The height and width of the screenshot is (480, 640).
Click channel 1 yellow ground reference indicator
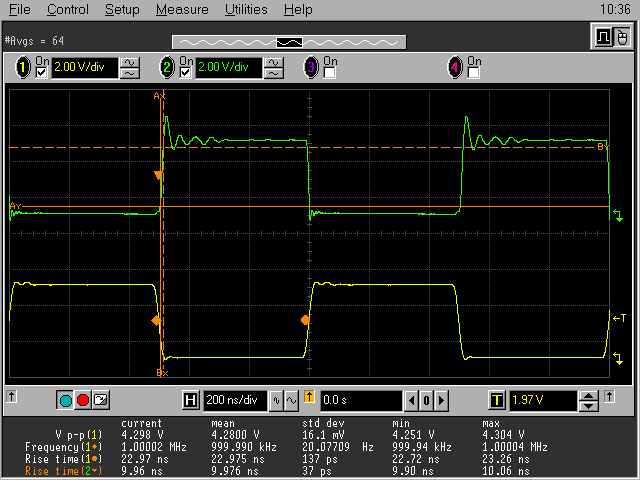tap(618, 358)
